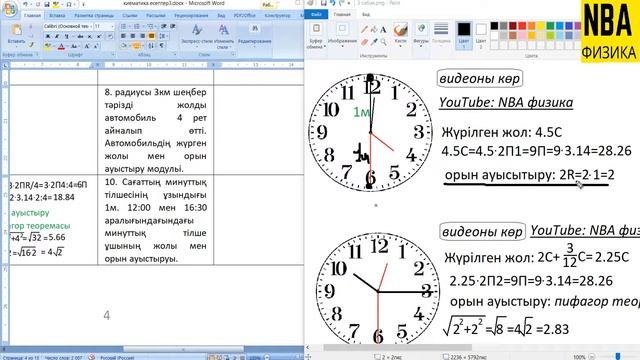This screenshot has width=640, height=360.
Task: Click Paint's zoom out minus button
Action: 593,357
